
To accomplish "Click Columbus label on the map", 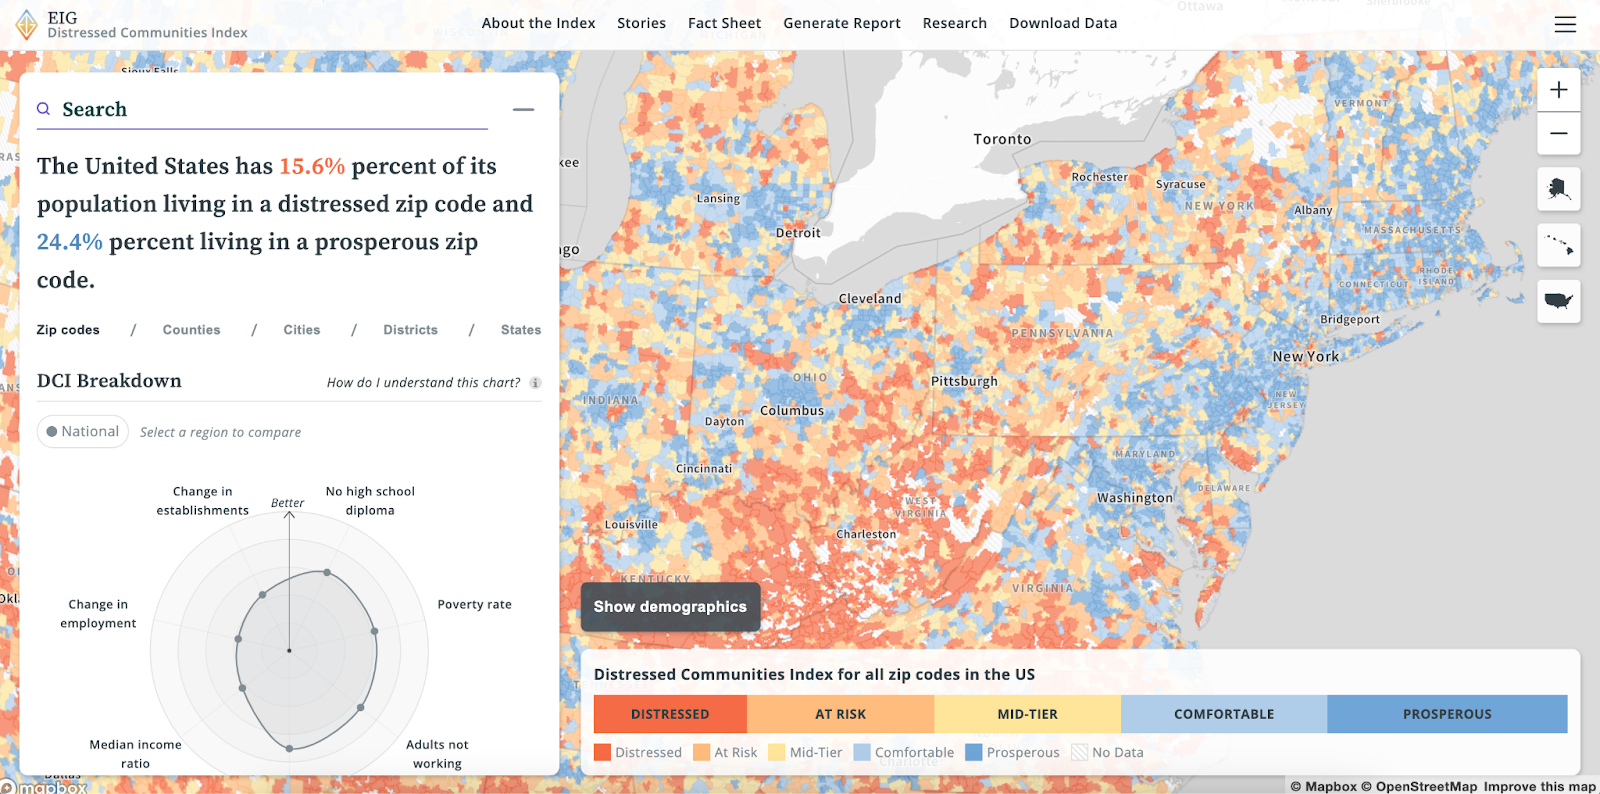I will point(792,411).
